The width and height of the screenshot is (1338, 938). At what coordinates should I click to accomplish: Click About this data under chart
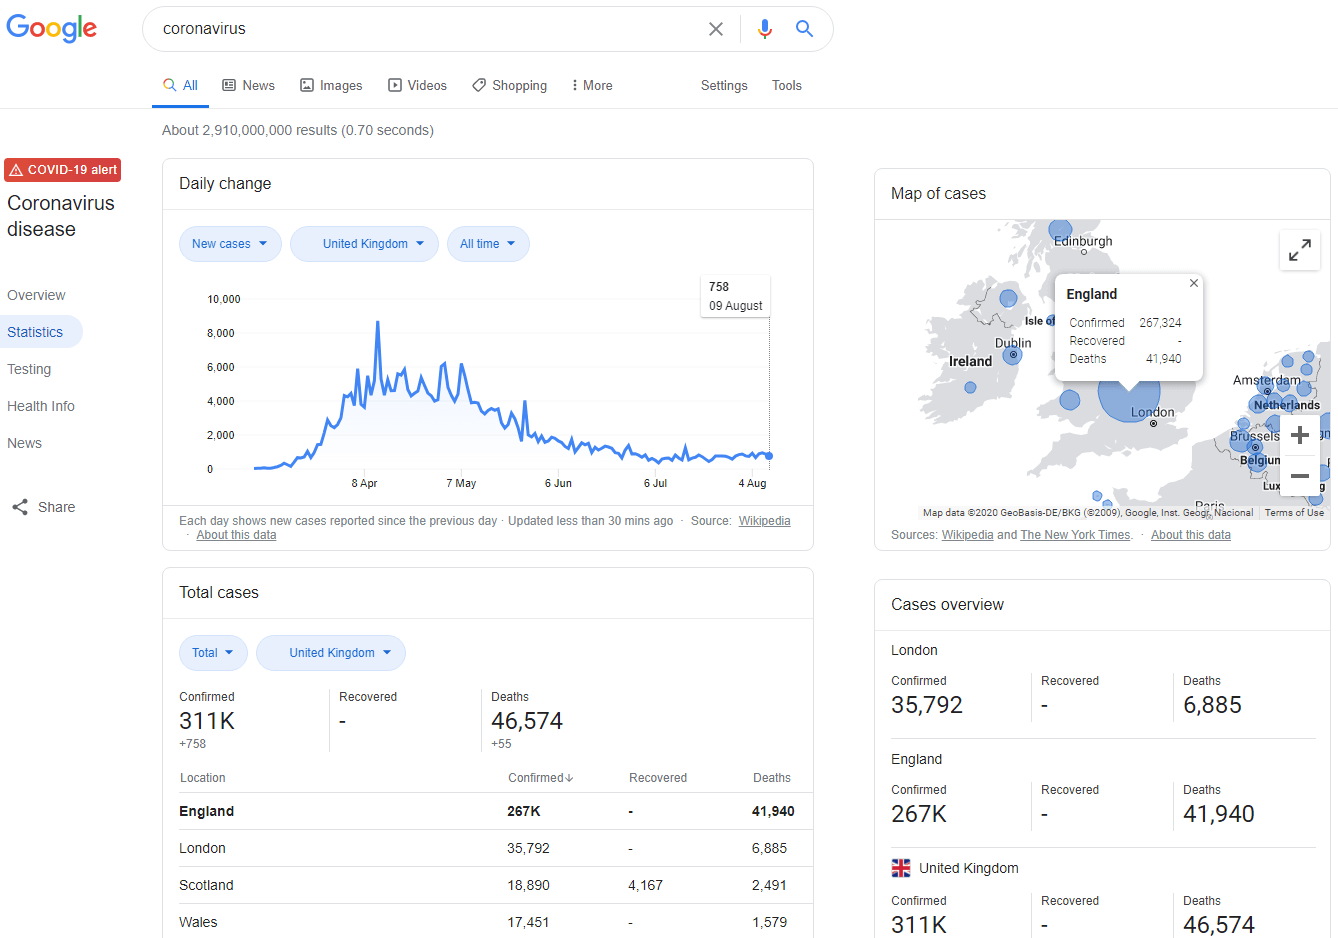(x=236, y=535)
